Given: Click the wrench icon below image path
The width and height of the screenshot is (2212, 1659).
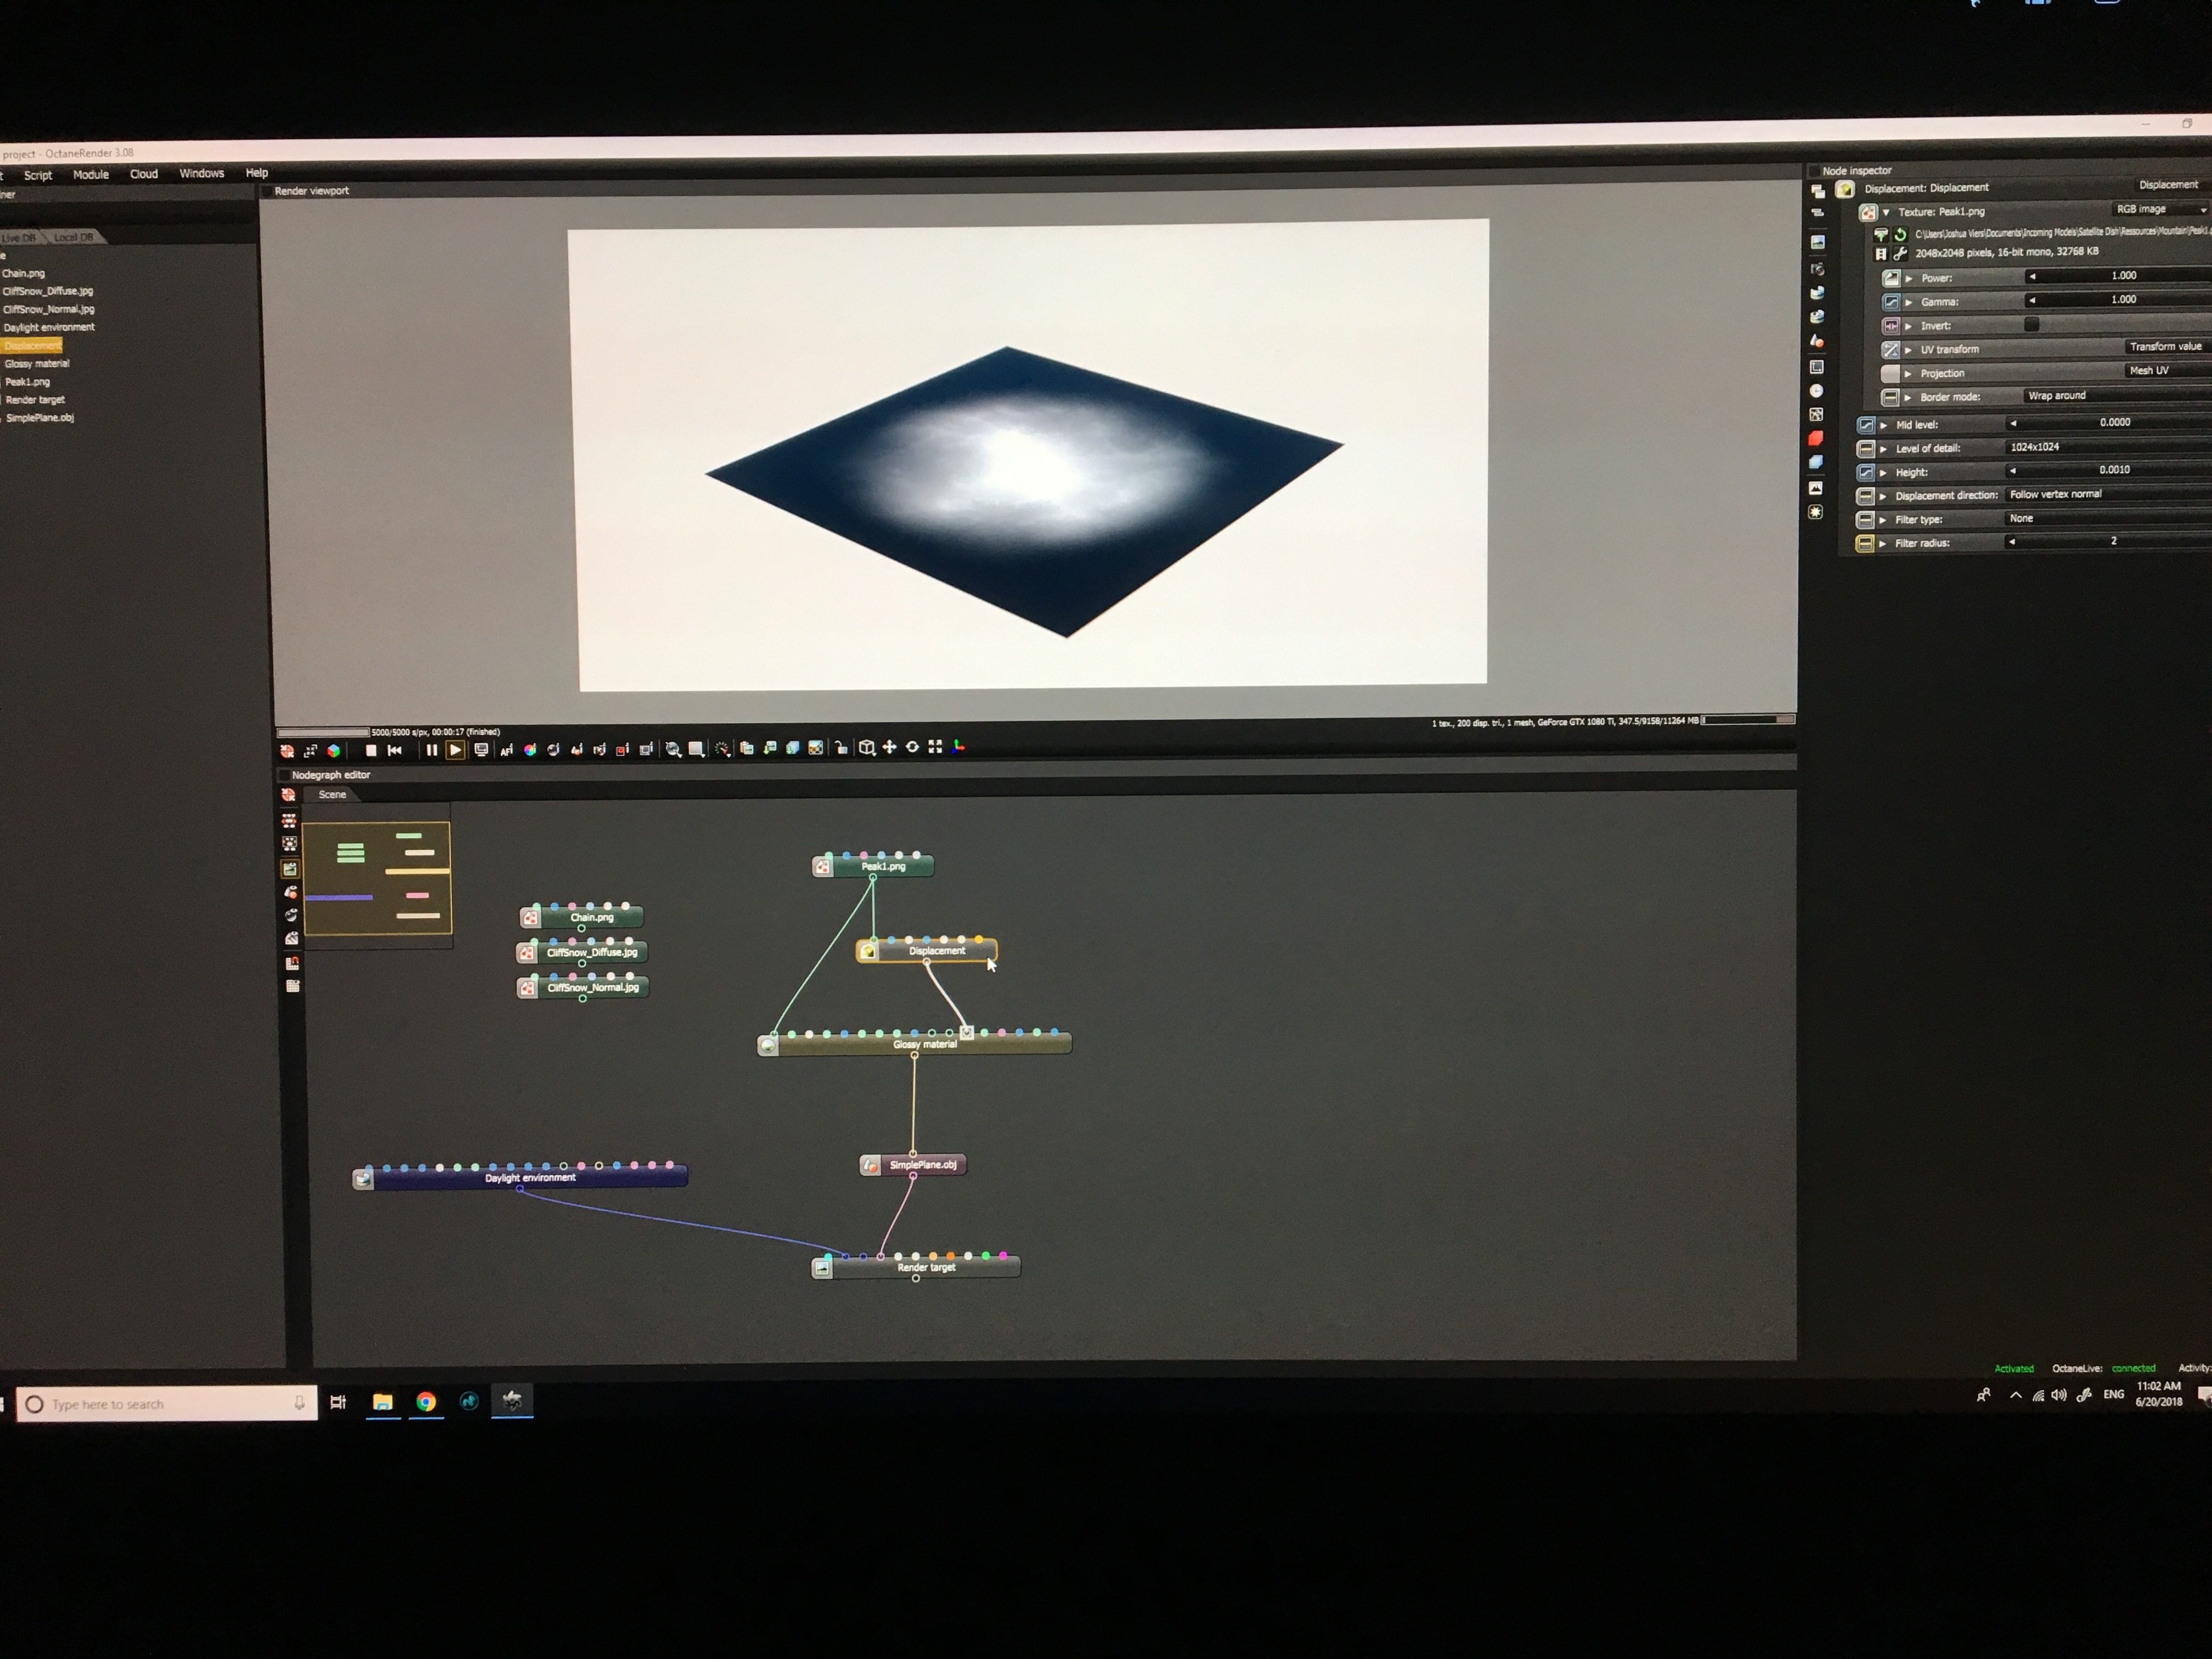Looking at the screenshot, I should pyautogui.click(x=1900, y=254).
